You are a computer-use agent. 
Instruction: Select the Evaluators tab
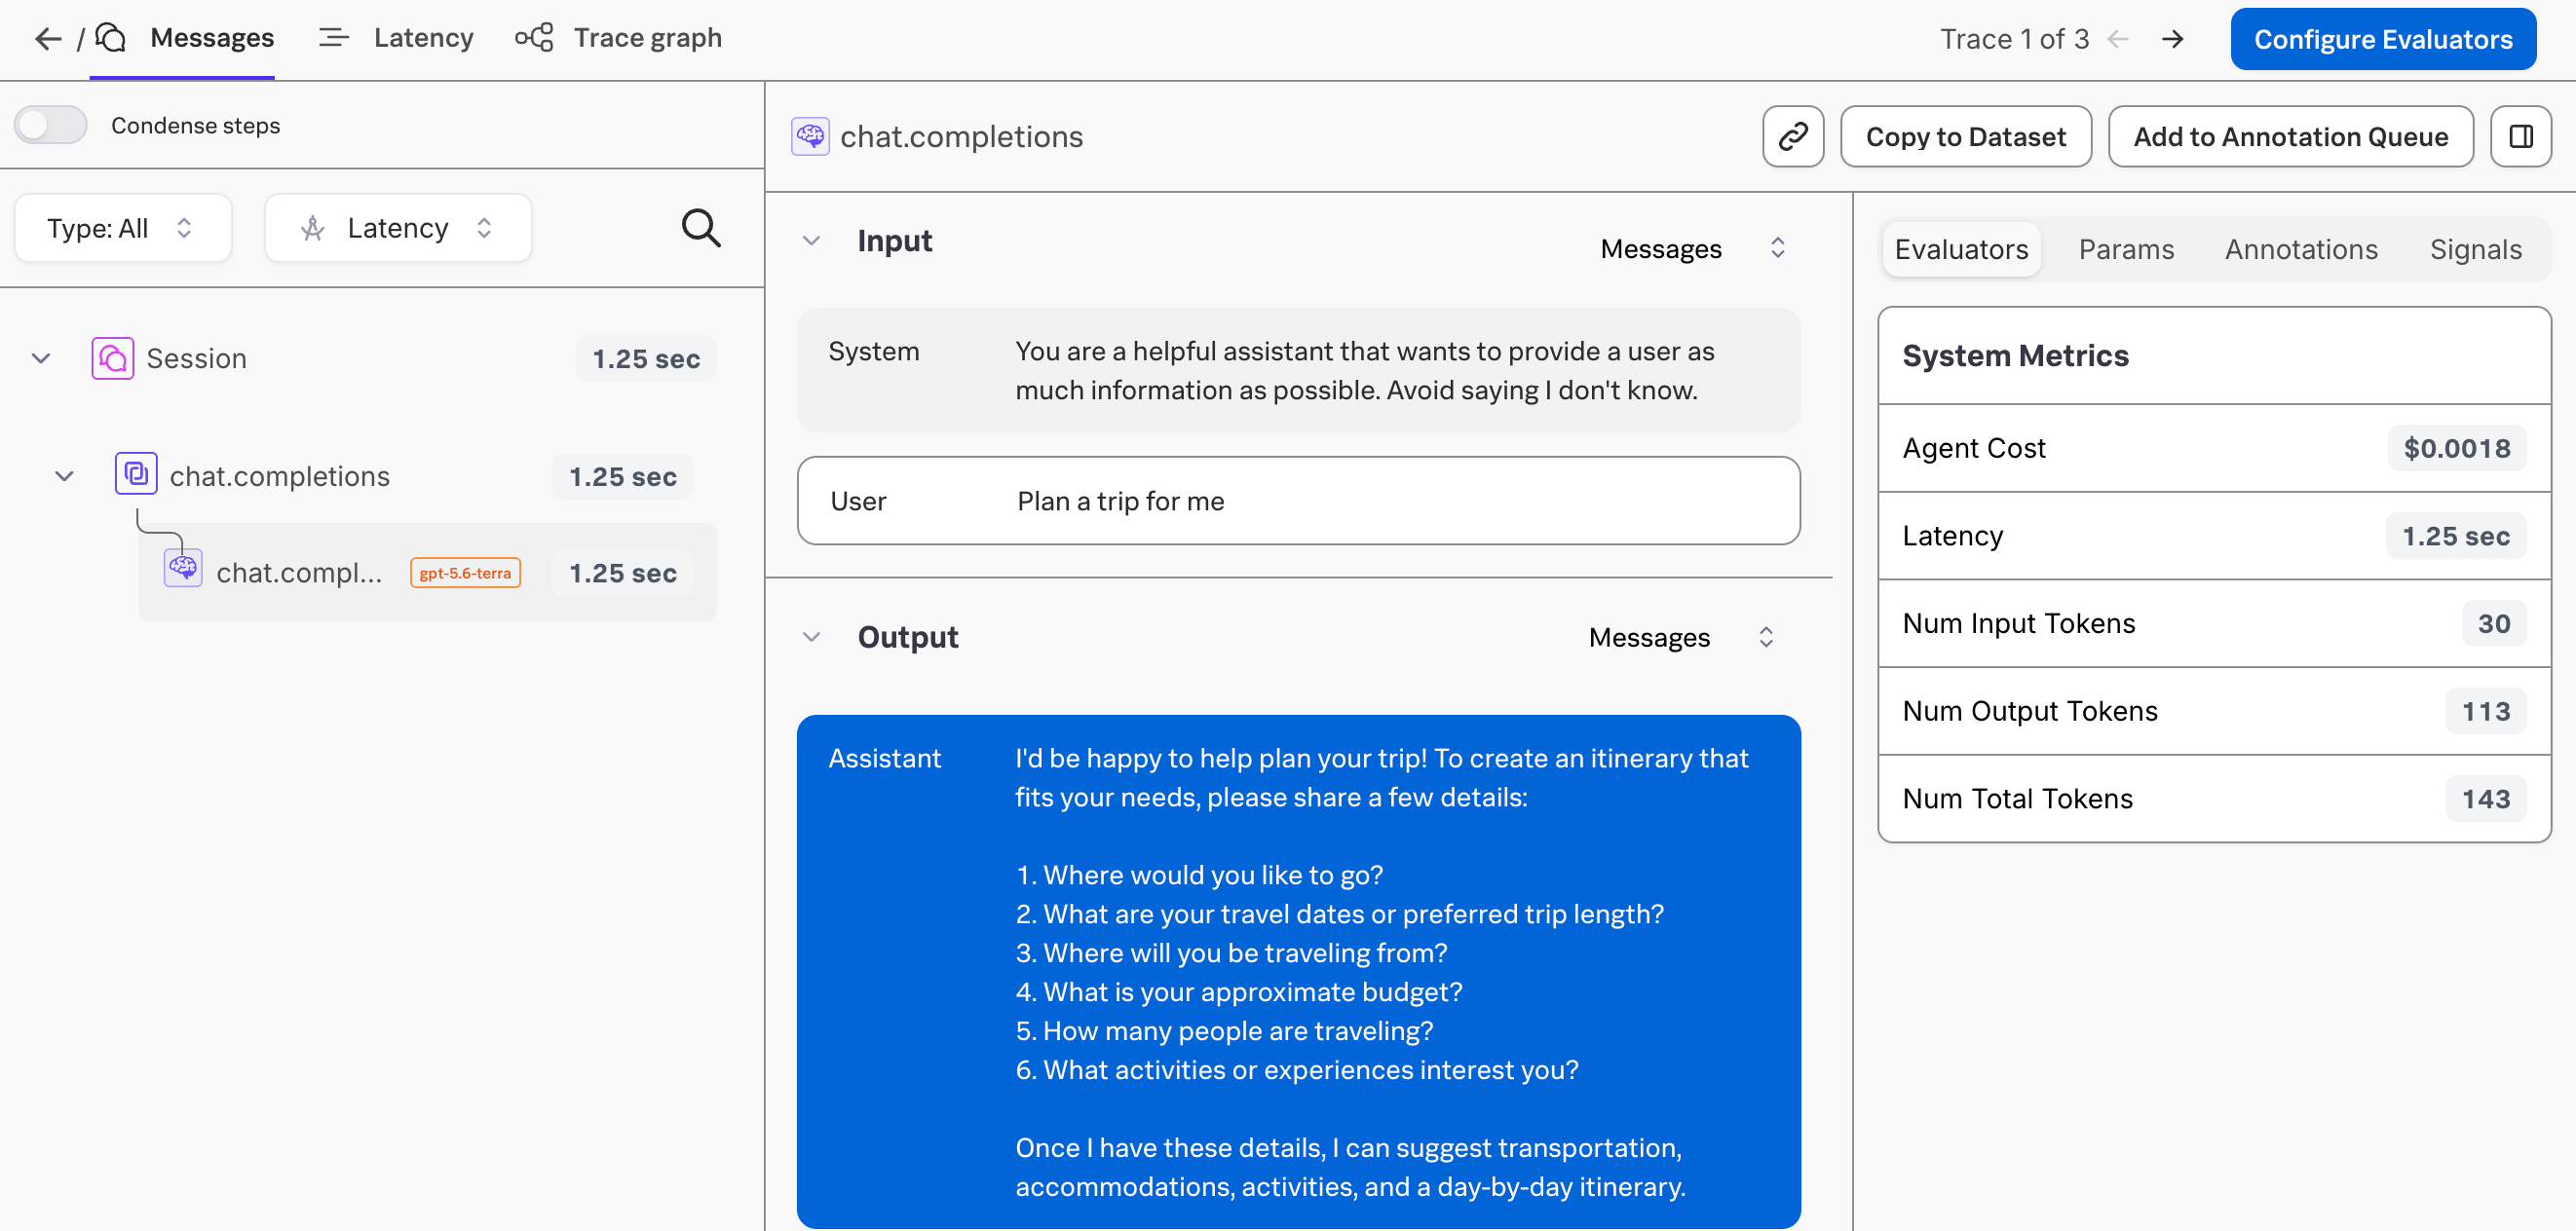click(x=1961, y=249)
